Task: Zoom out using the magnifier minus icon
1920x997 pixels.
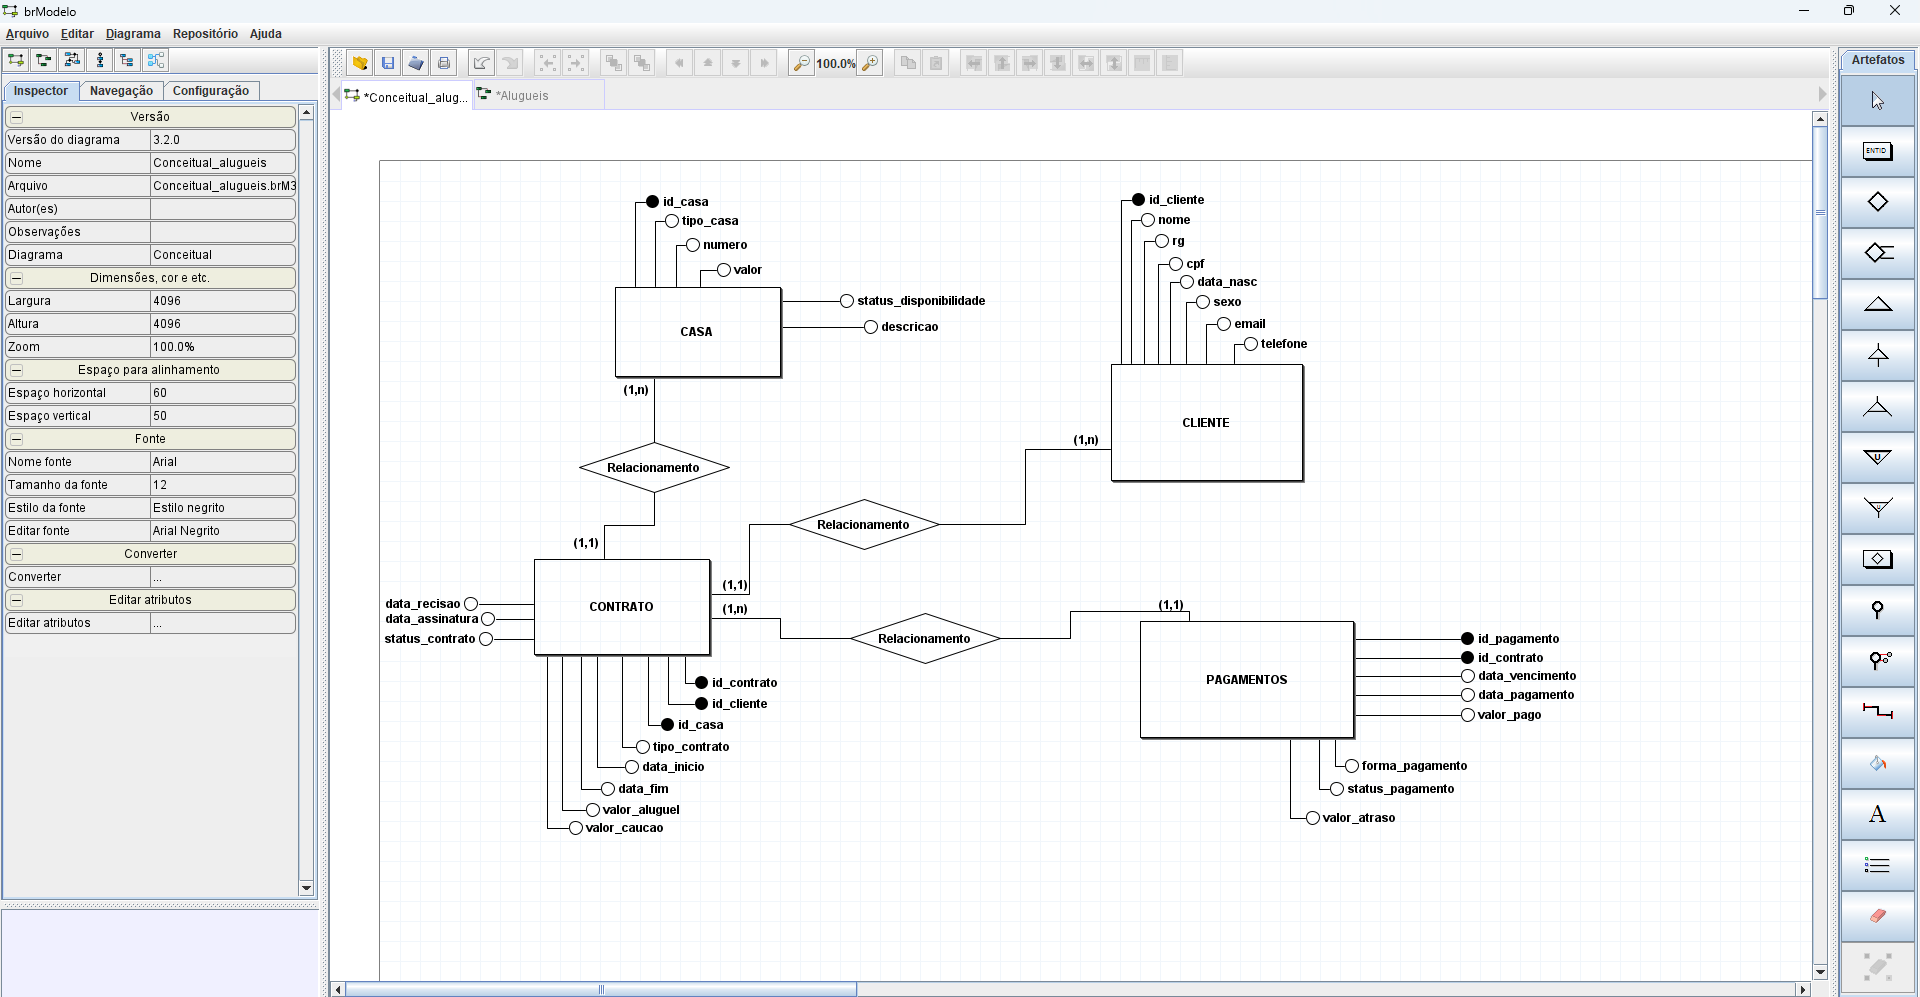Action: click(x=801, y=63)
